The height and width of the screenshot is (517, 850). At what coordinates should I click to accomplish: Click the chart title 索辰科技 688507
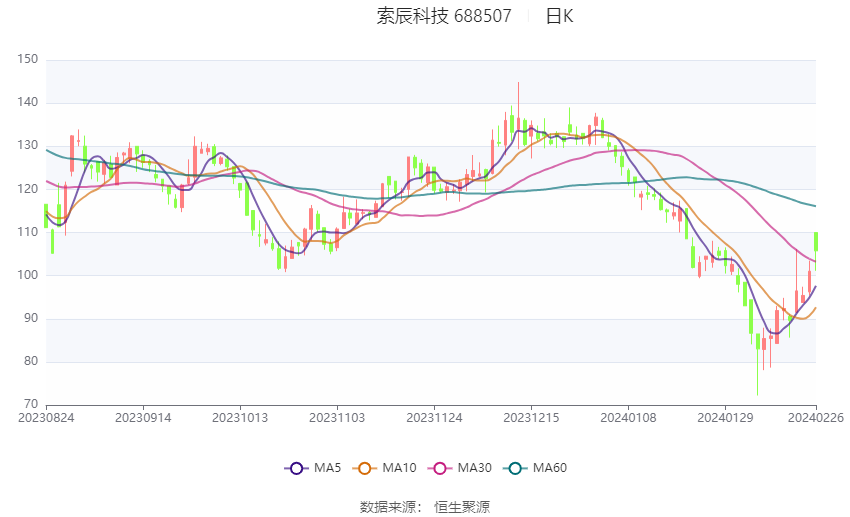[444, 16]
